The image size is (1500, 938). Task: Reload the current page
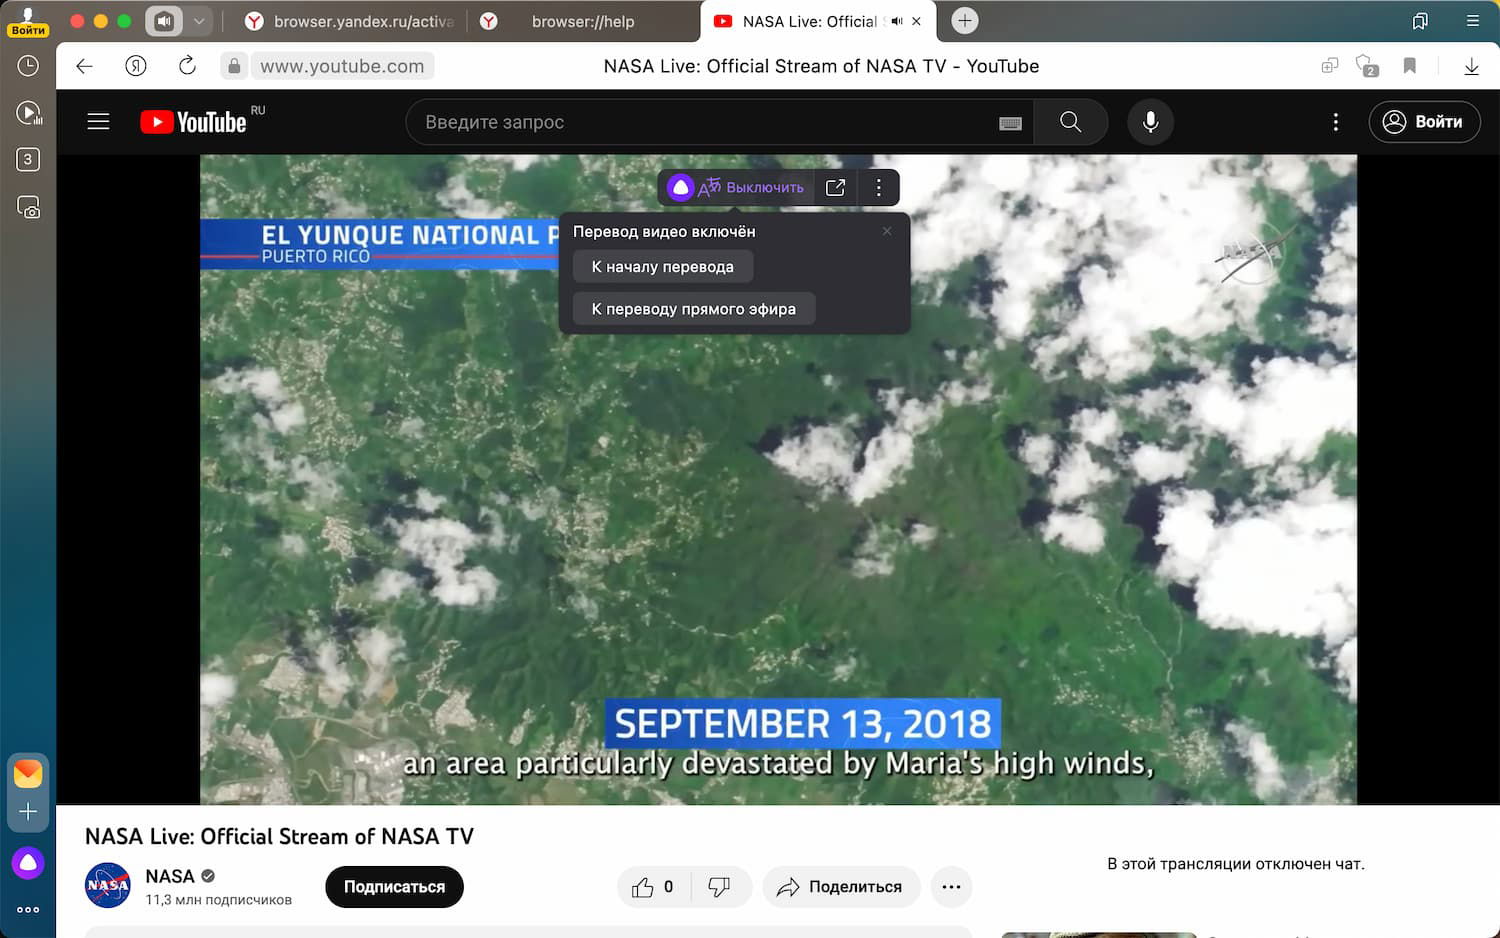tap(187, 66)
